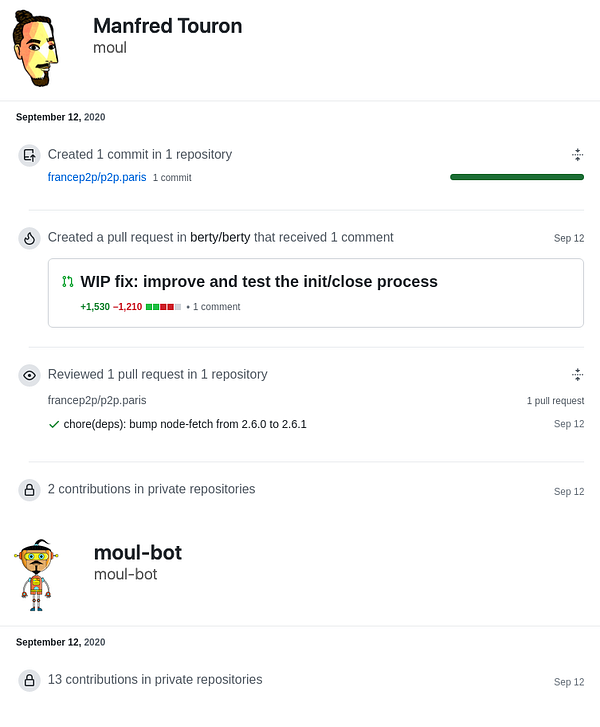The width and height of the screenshot is (600, 727).
Task: Click the green pull request icon by WIP fix
Action: [x=68, y=281]
